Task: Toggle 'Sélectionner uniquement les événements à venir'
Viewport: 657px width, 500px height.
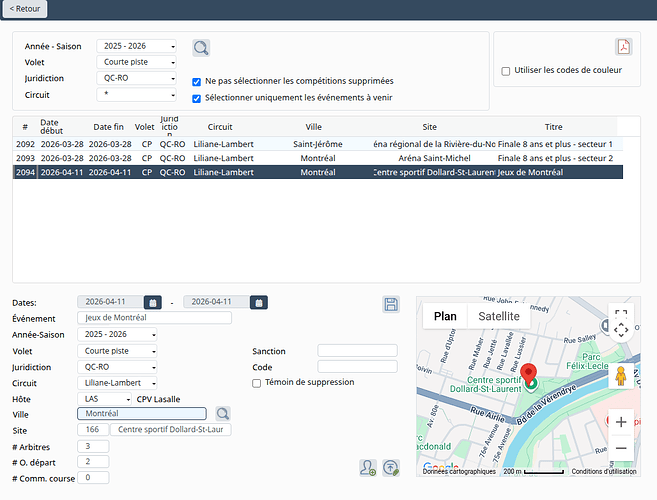Action: click(196, 98)
